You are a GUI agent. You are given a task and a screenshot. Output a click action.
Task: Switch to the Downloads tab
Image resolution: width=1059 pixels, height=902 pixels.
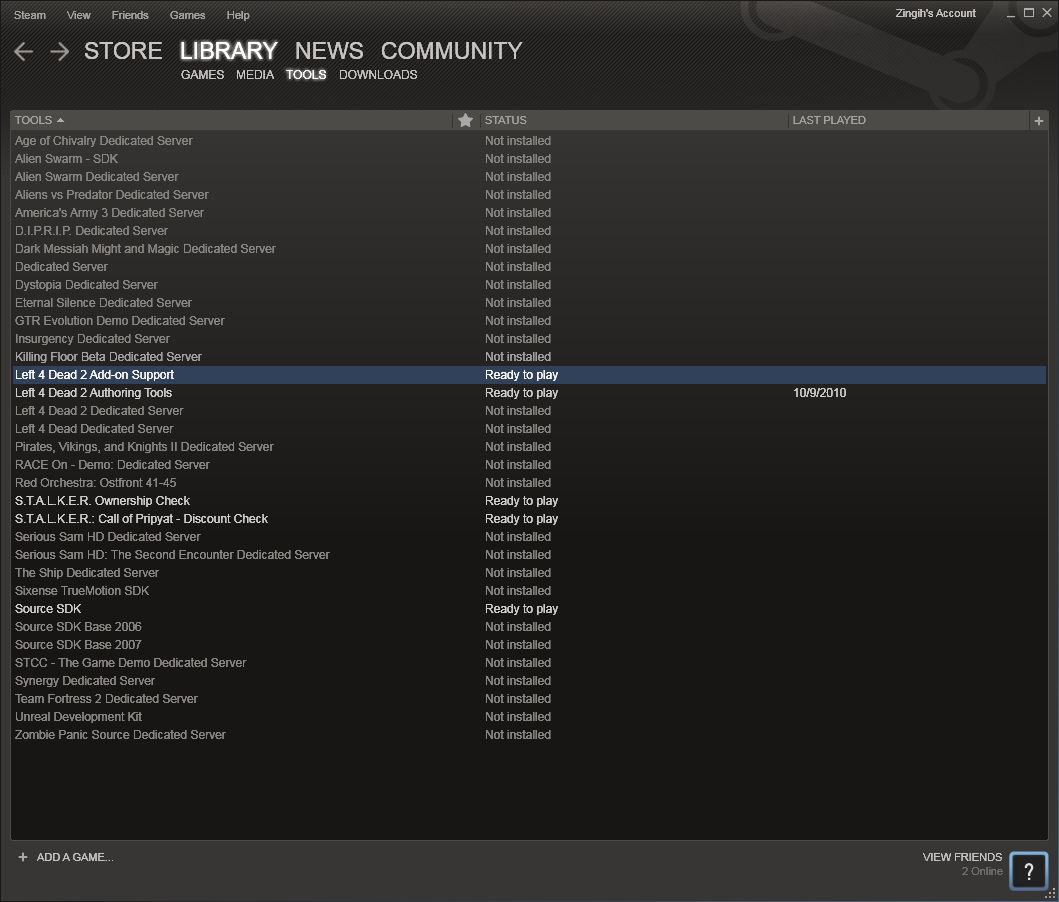378,75
